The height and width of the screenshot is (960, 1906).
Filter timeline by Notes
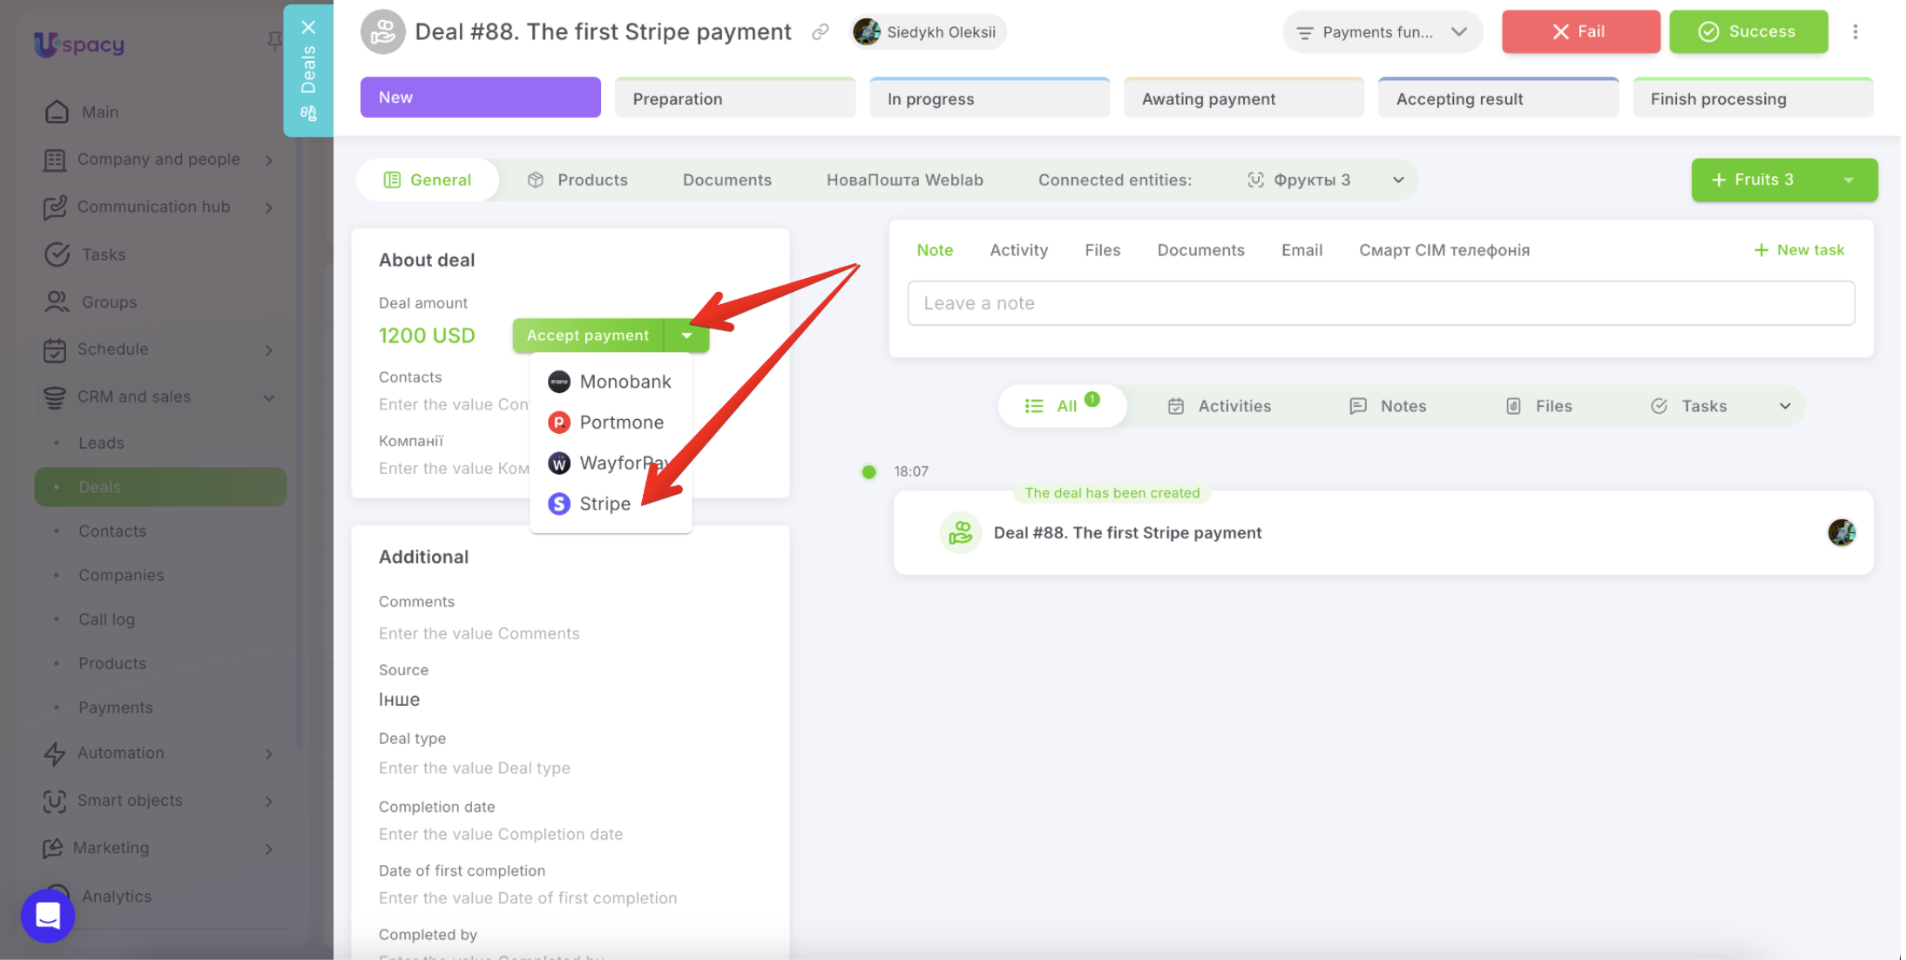[1387, 406]
